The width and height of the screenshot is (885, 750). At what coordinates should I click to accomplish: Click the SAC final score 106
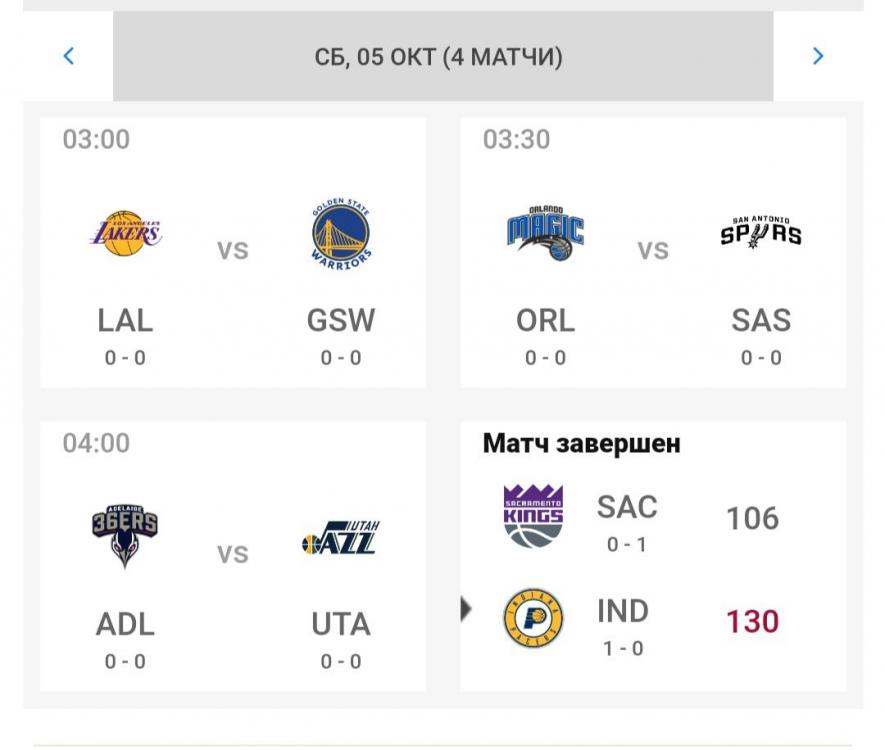point(752,518)
